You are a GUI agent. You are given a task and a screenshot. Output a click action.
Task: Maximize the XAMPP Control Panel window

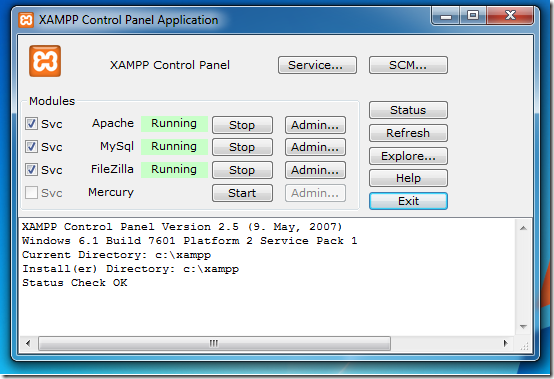(473, 16)
